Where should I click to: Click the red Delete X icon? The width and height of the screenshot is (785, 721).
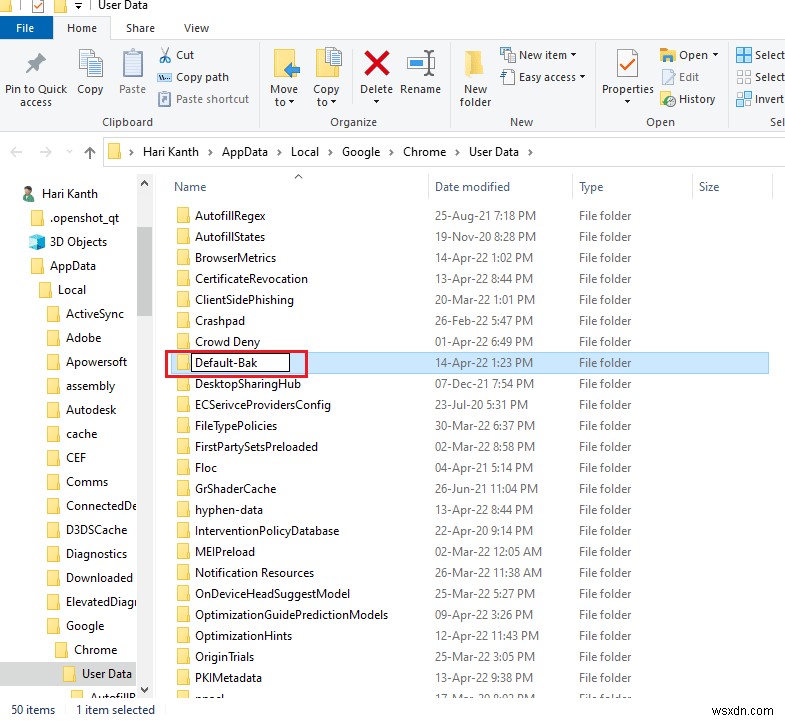tap(376, 63)
